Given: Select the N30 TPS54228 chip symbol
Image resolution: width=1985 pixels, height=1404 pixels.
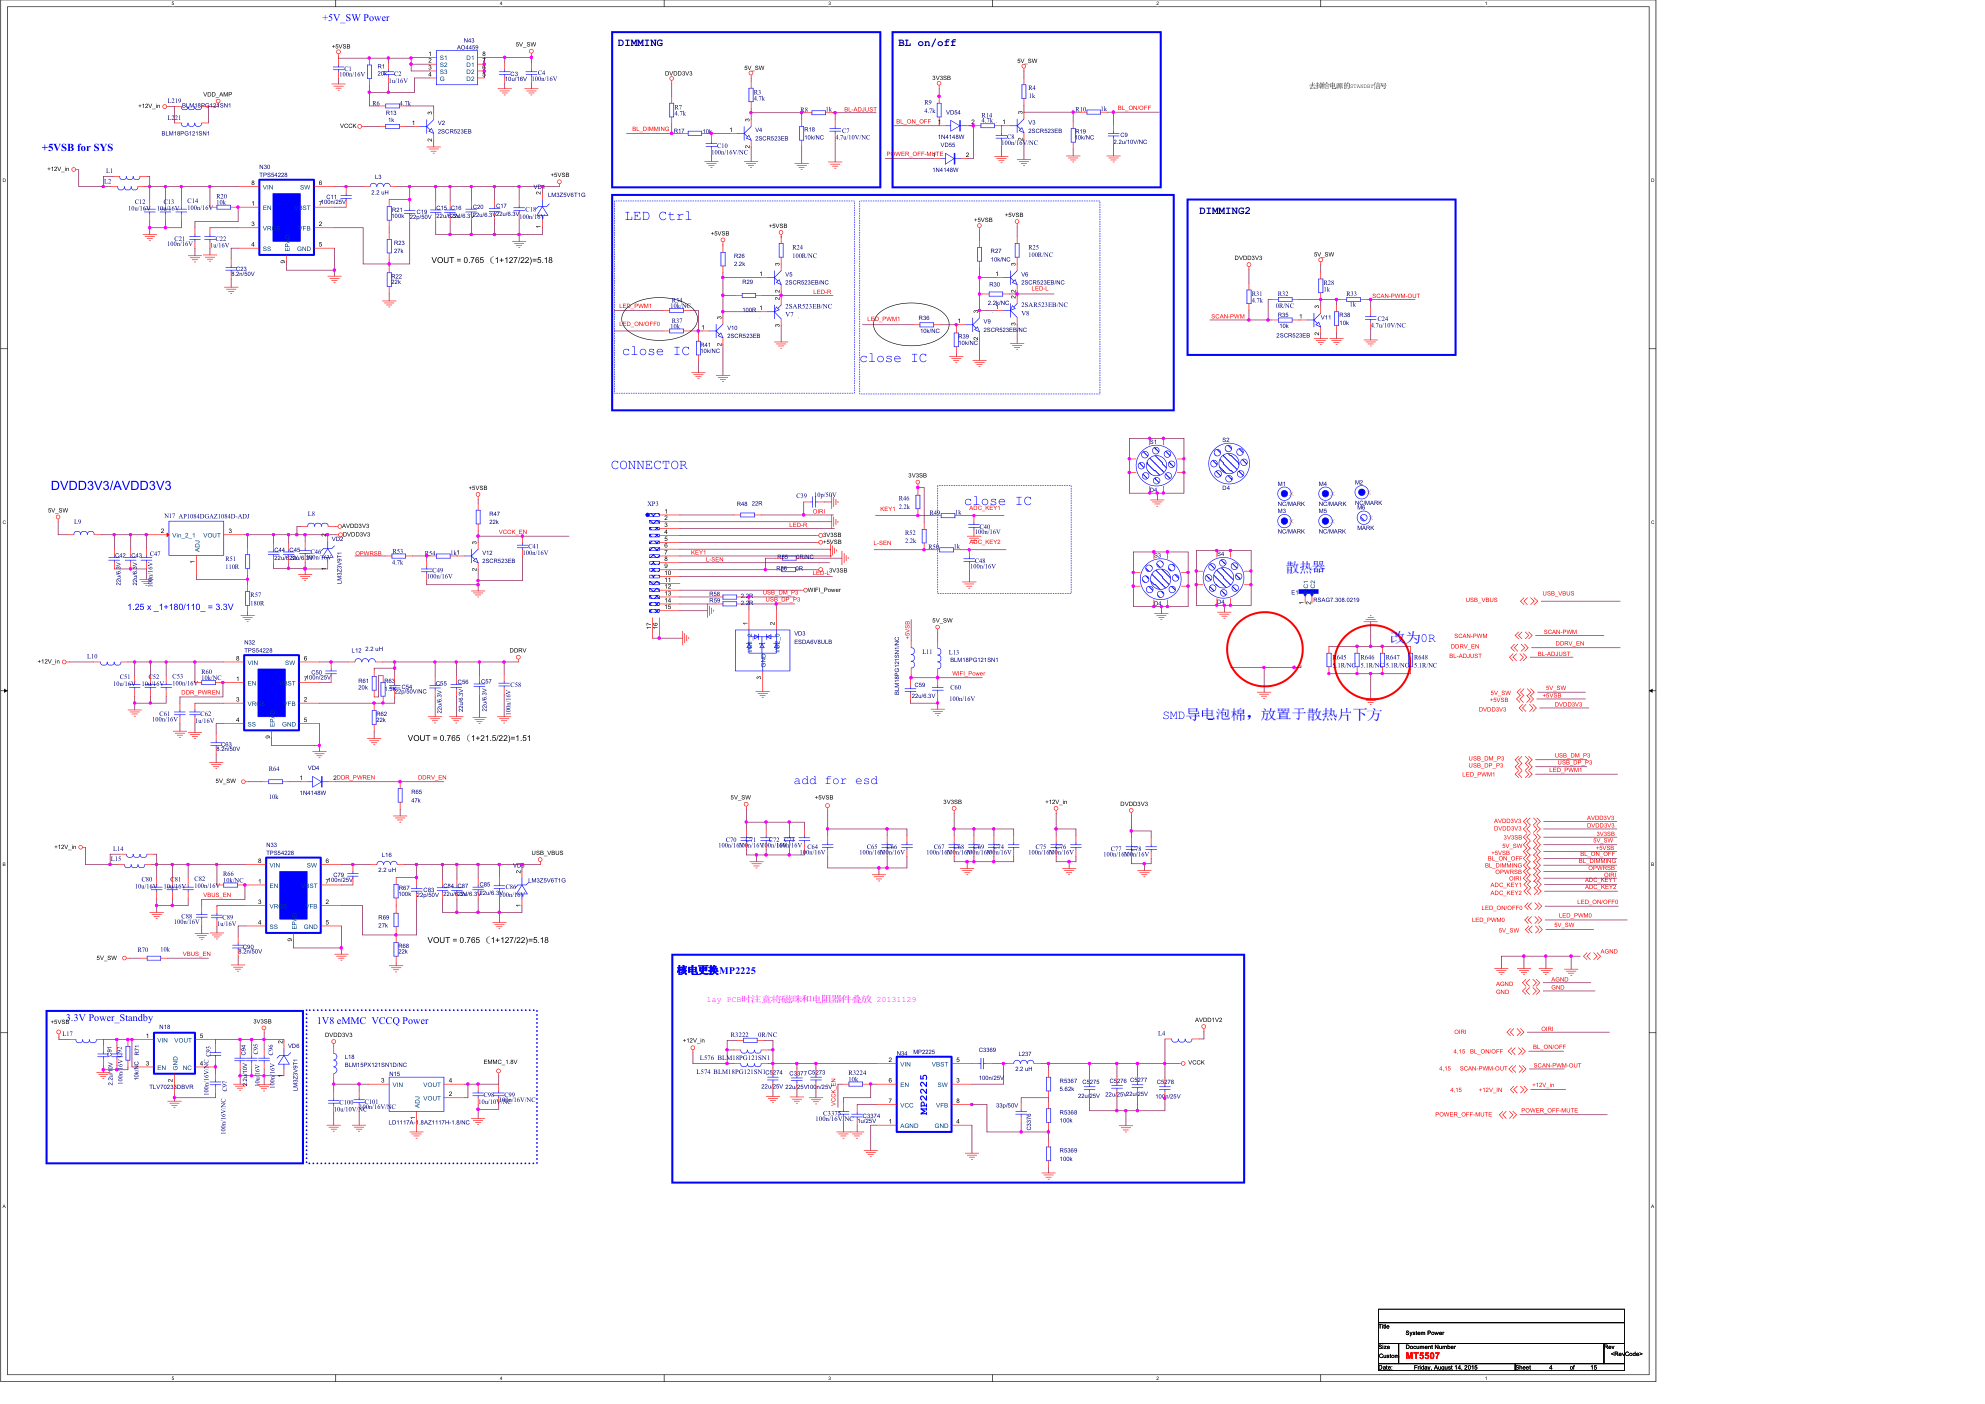Looking at the screenshot, I should [x=286, y=217].
